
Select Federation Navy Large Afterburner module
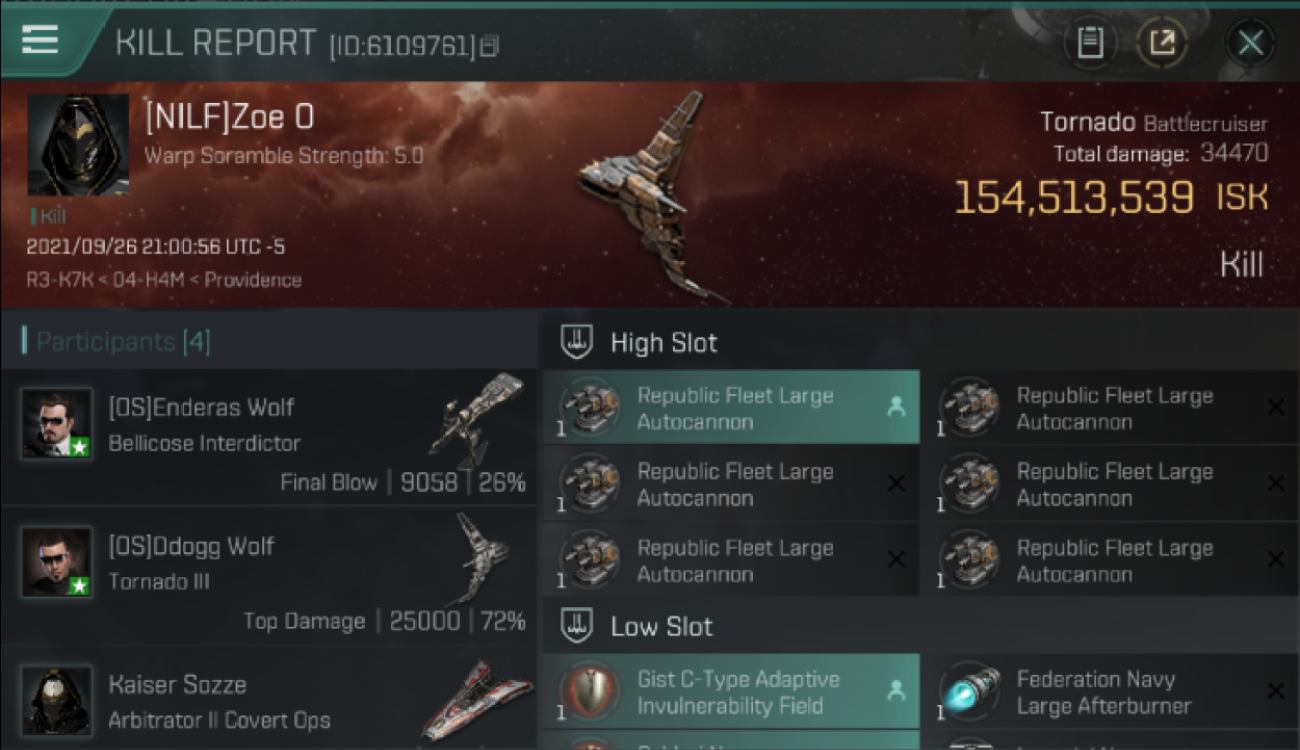1111,692
